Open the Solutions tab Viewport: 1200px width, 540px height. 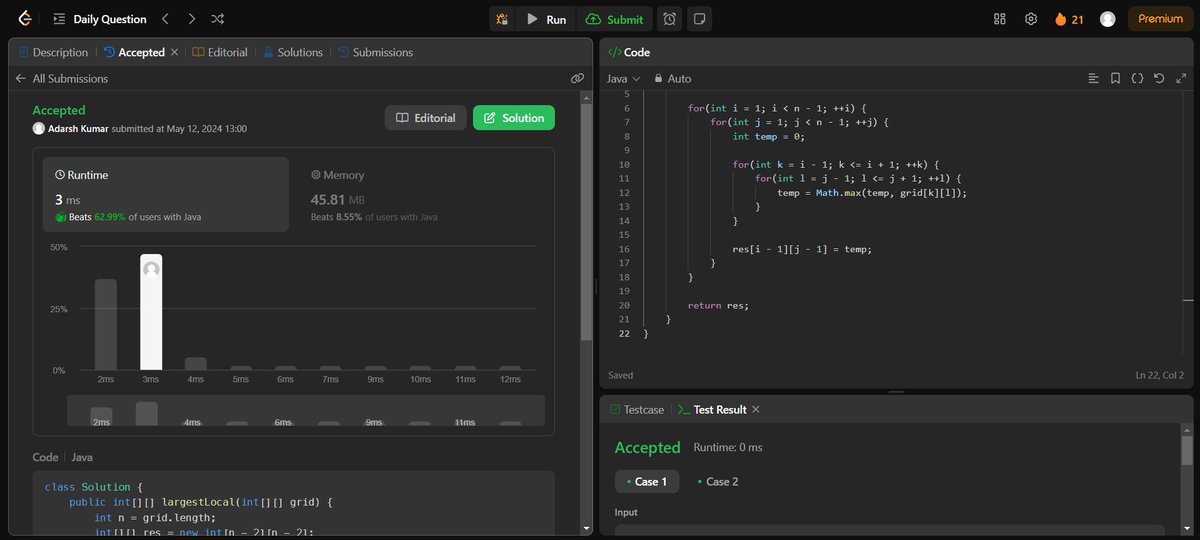tap(293, 52)
